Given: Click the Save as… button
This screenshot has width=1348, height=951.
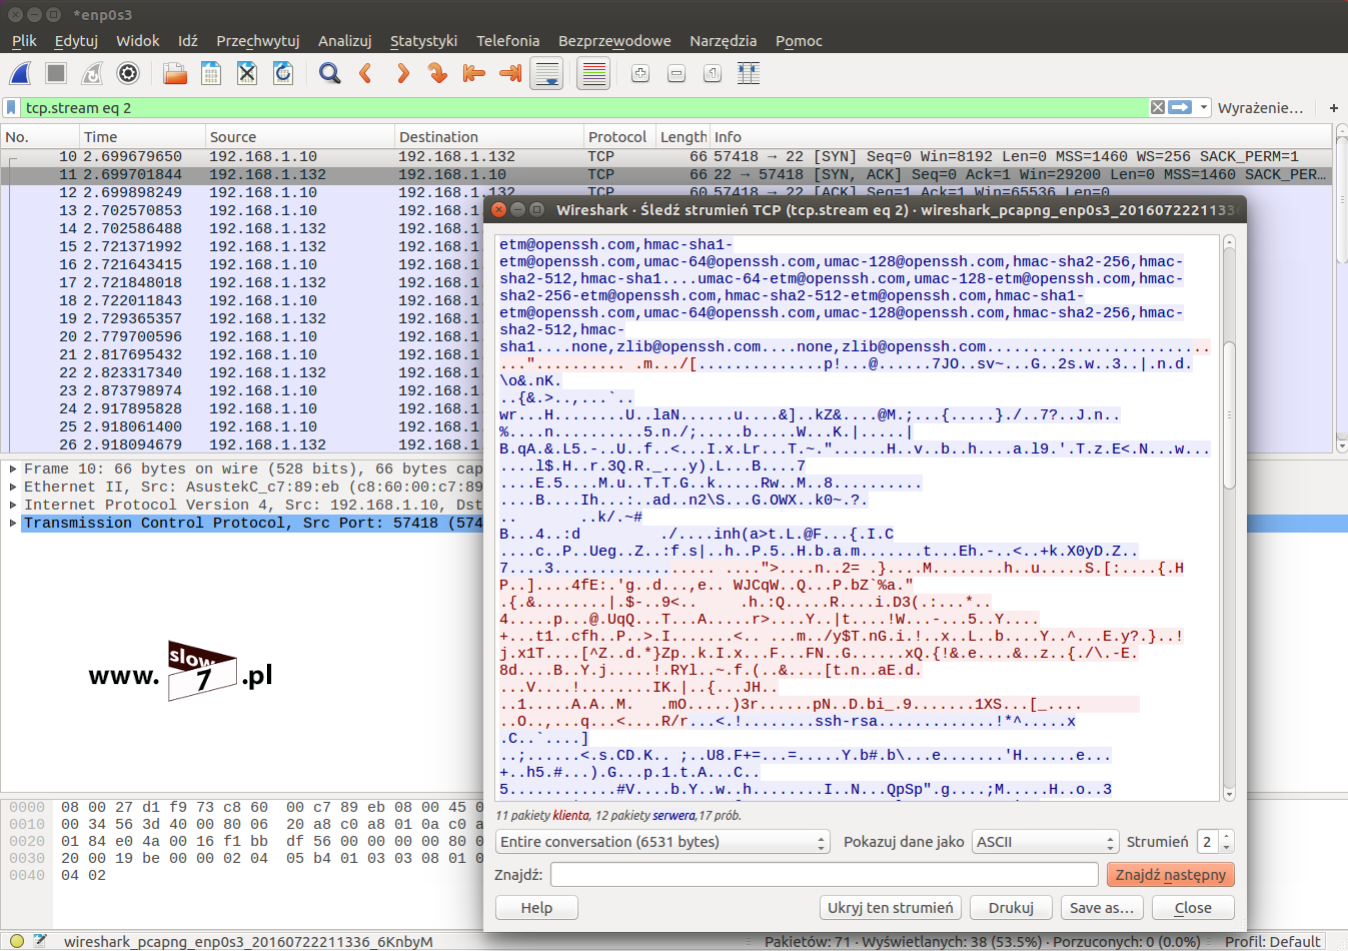Looking at the screenshot, I should click(x=1102, y=908).
